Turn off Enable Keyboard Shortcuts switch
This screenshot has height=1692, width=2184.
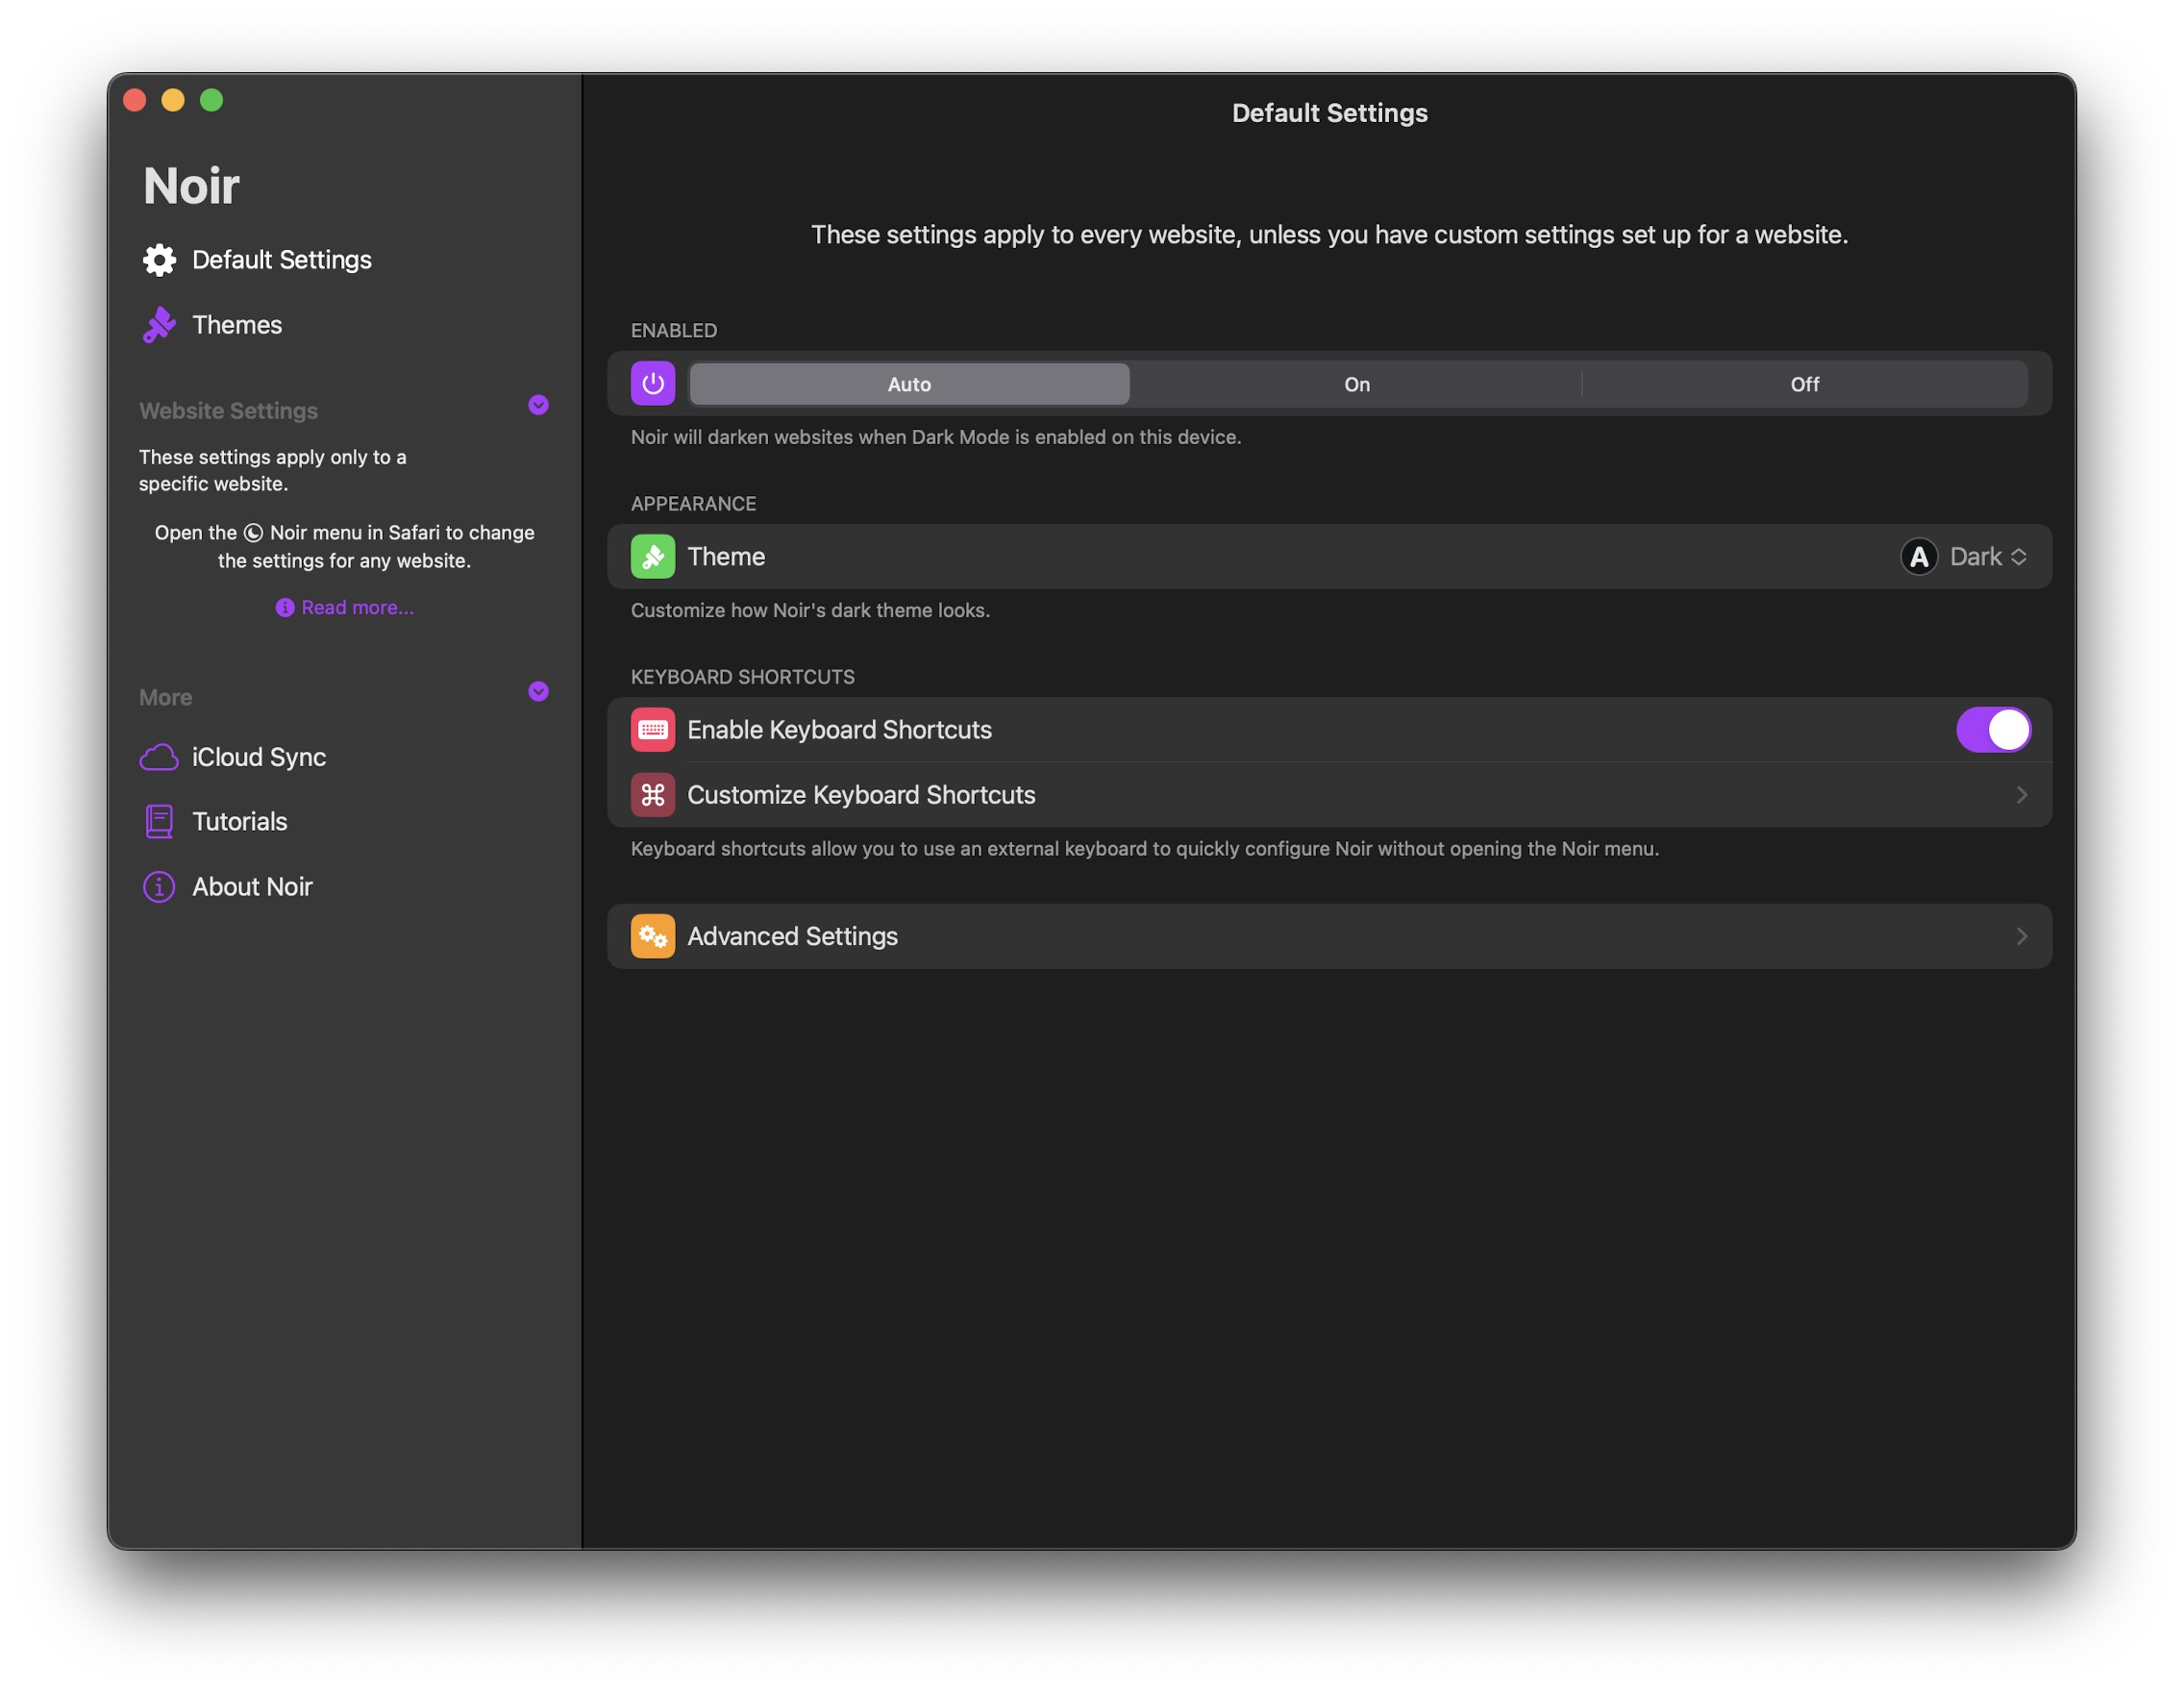(x=1993, y=730)
